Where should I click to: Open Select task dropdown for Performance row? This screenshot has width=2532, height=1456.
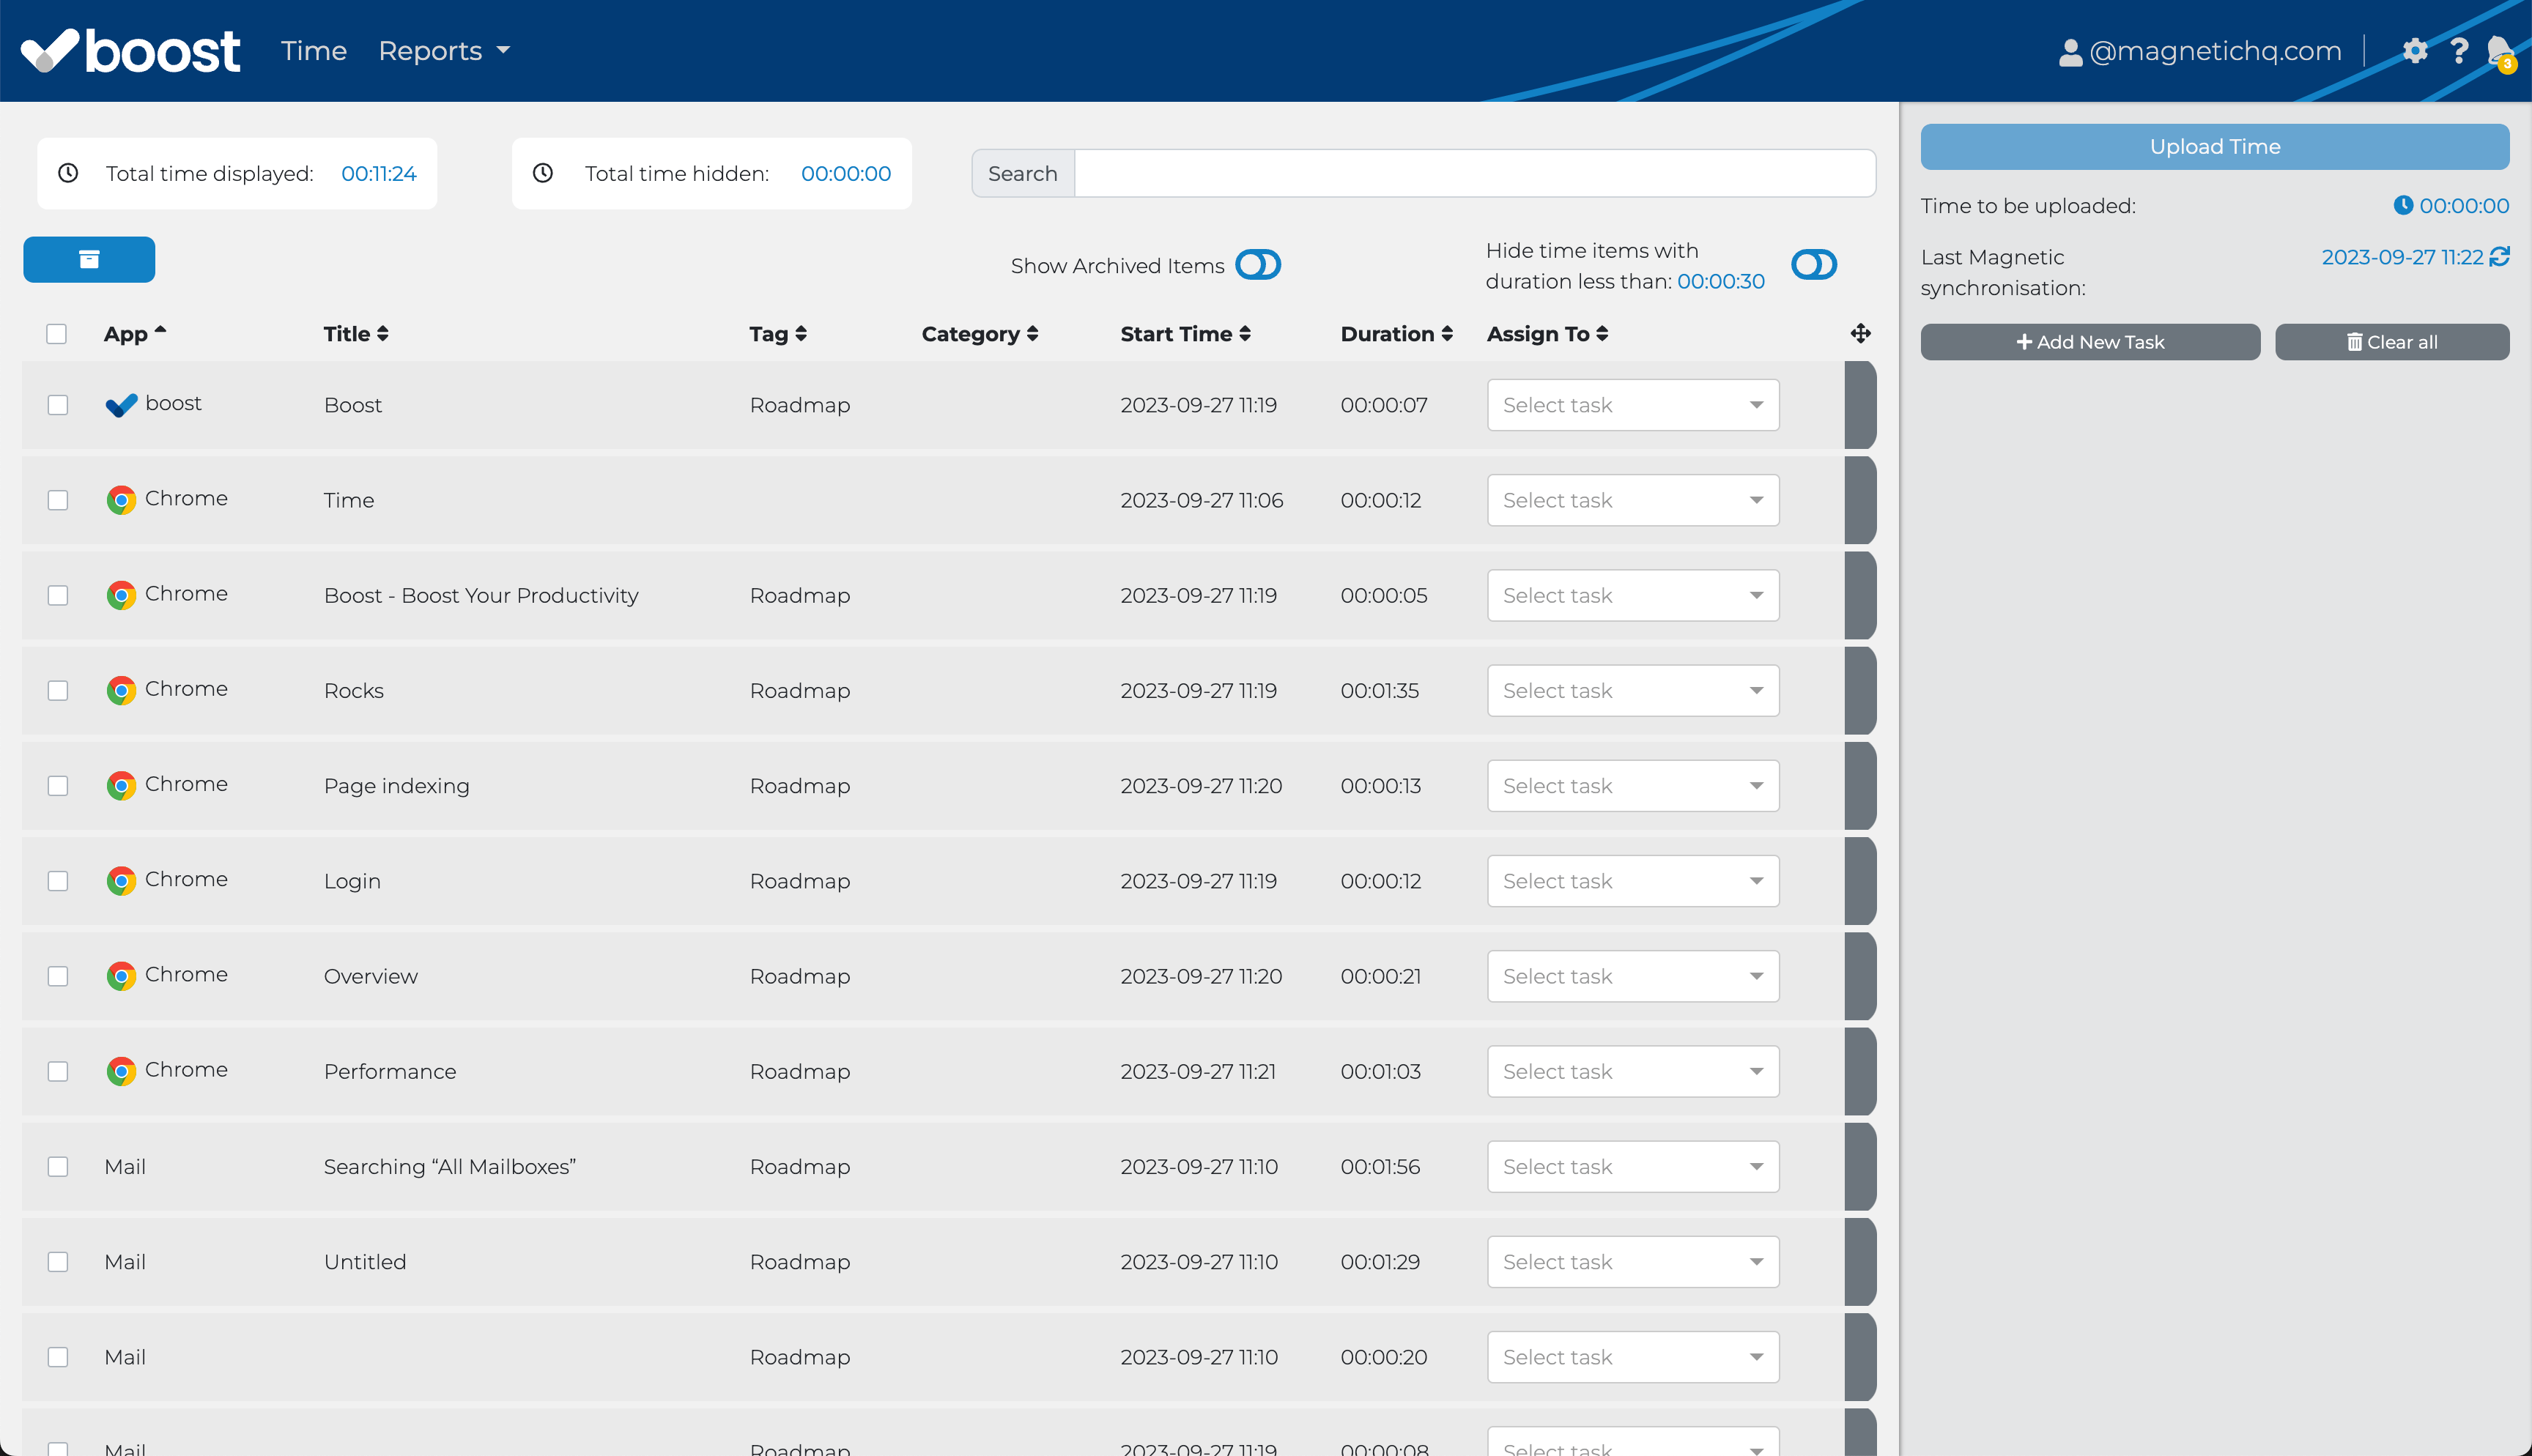pyautogui.click(x=1632, y=1071)
